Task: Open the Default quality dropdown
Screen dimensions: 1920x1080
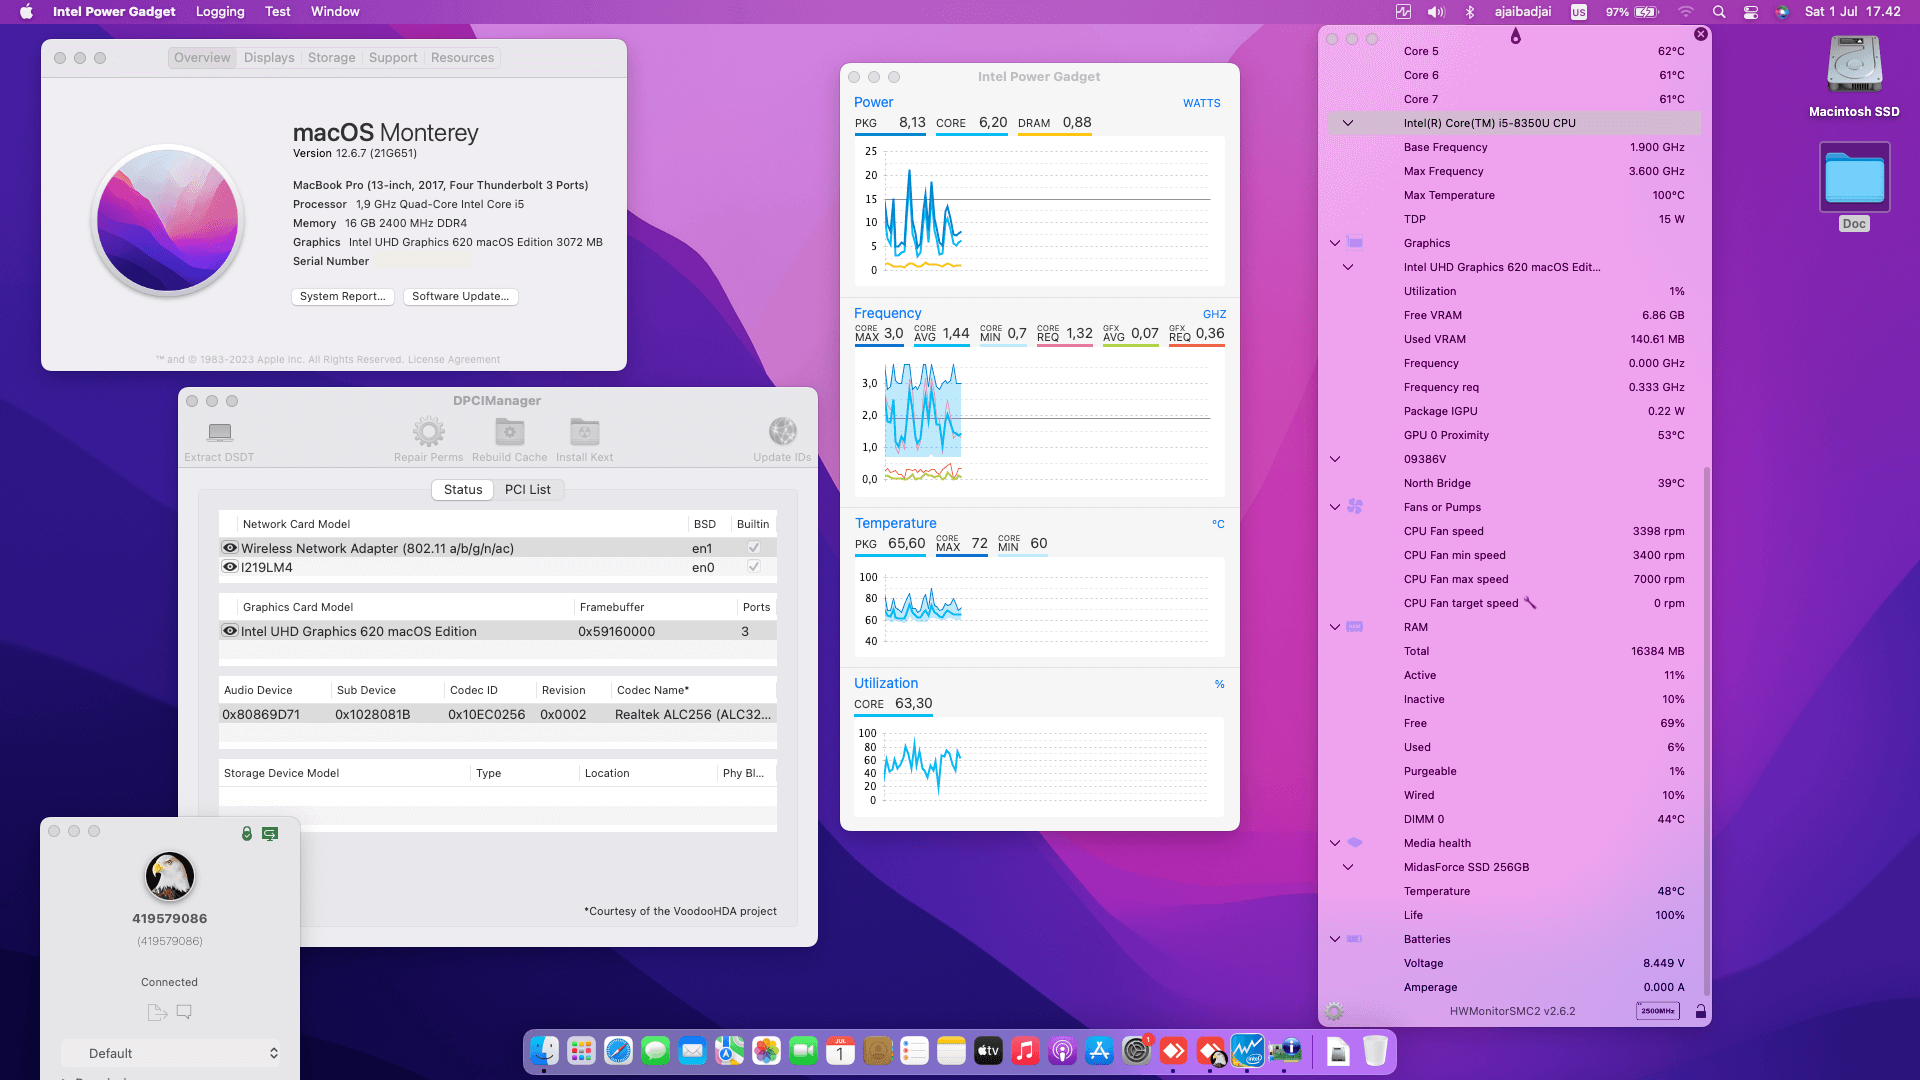Action: pyautogui.click(x=170, y=1053)
